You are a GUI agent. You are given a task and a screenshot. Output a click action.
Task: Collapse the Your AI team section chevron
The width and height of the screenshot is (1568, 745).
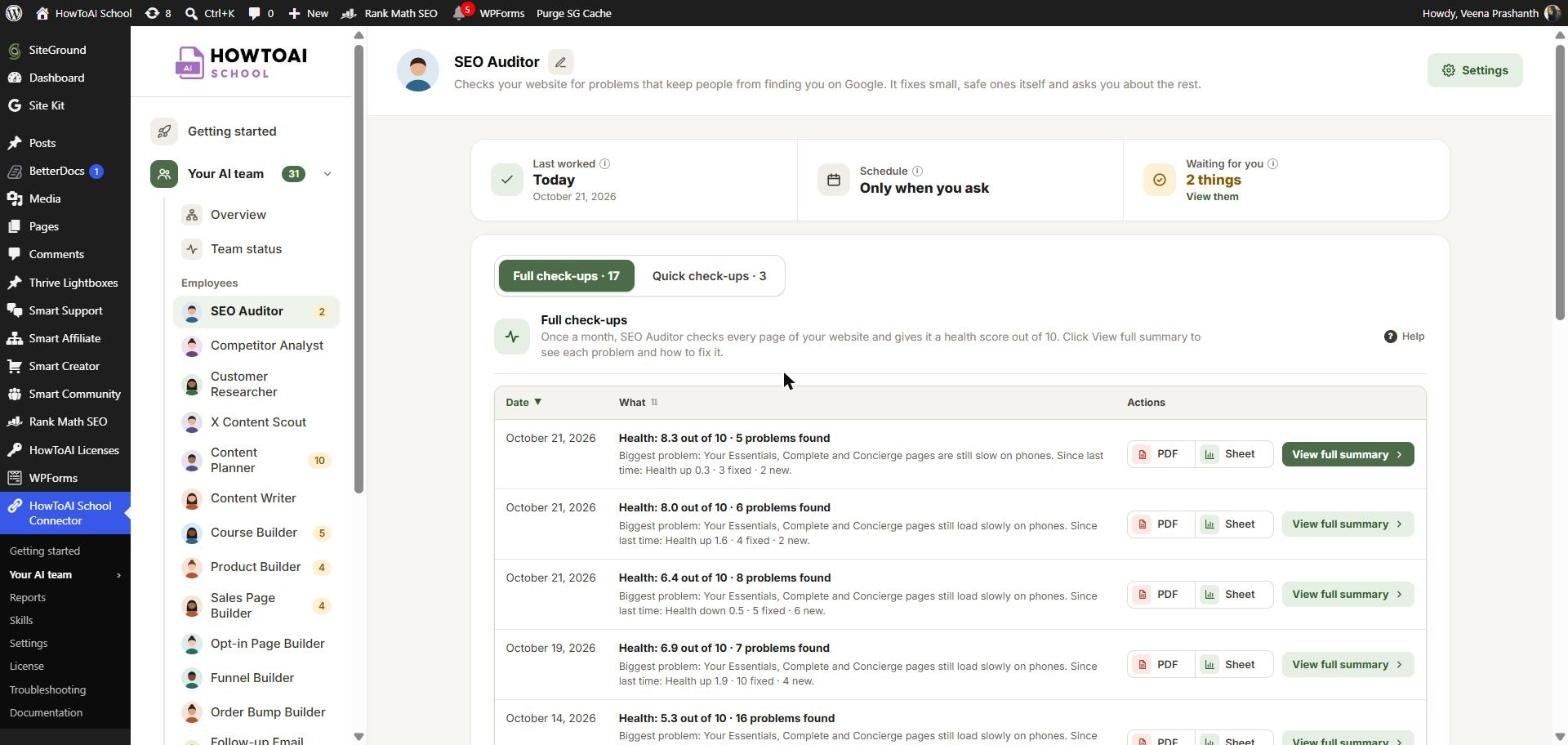pos(327,174)
